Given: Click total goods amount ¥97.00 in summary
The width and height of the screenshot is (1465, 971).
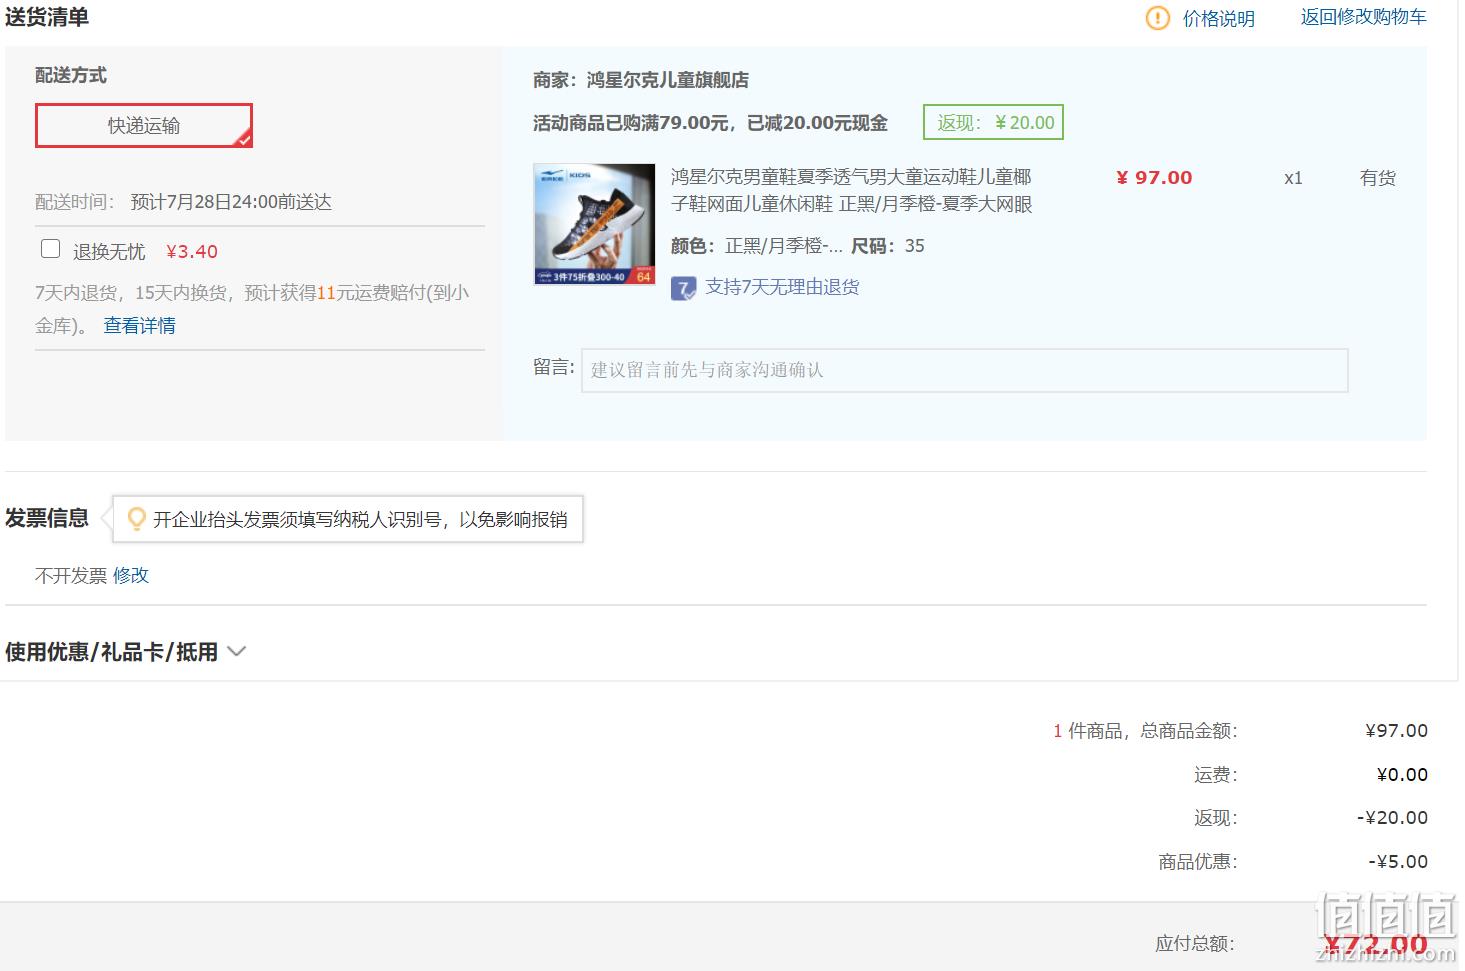Looking at the screenshot, I should (x=1396, y=731).
